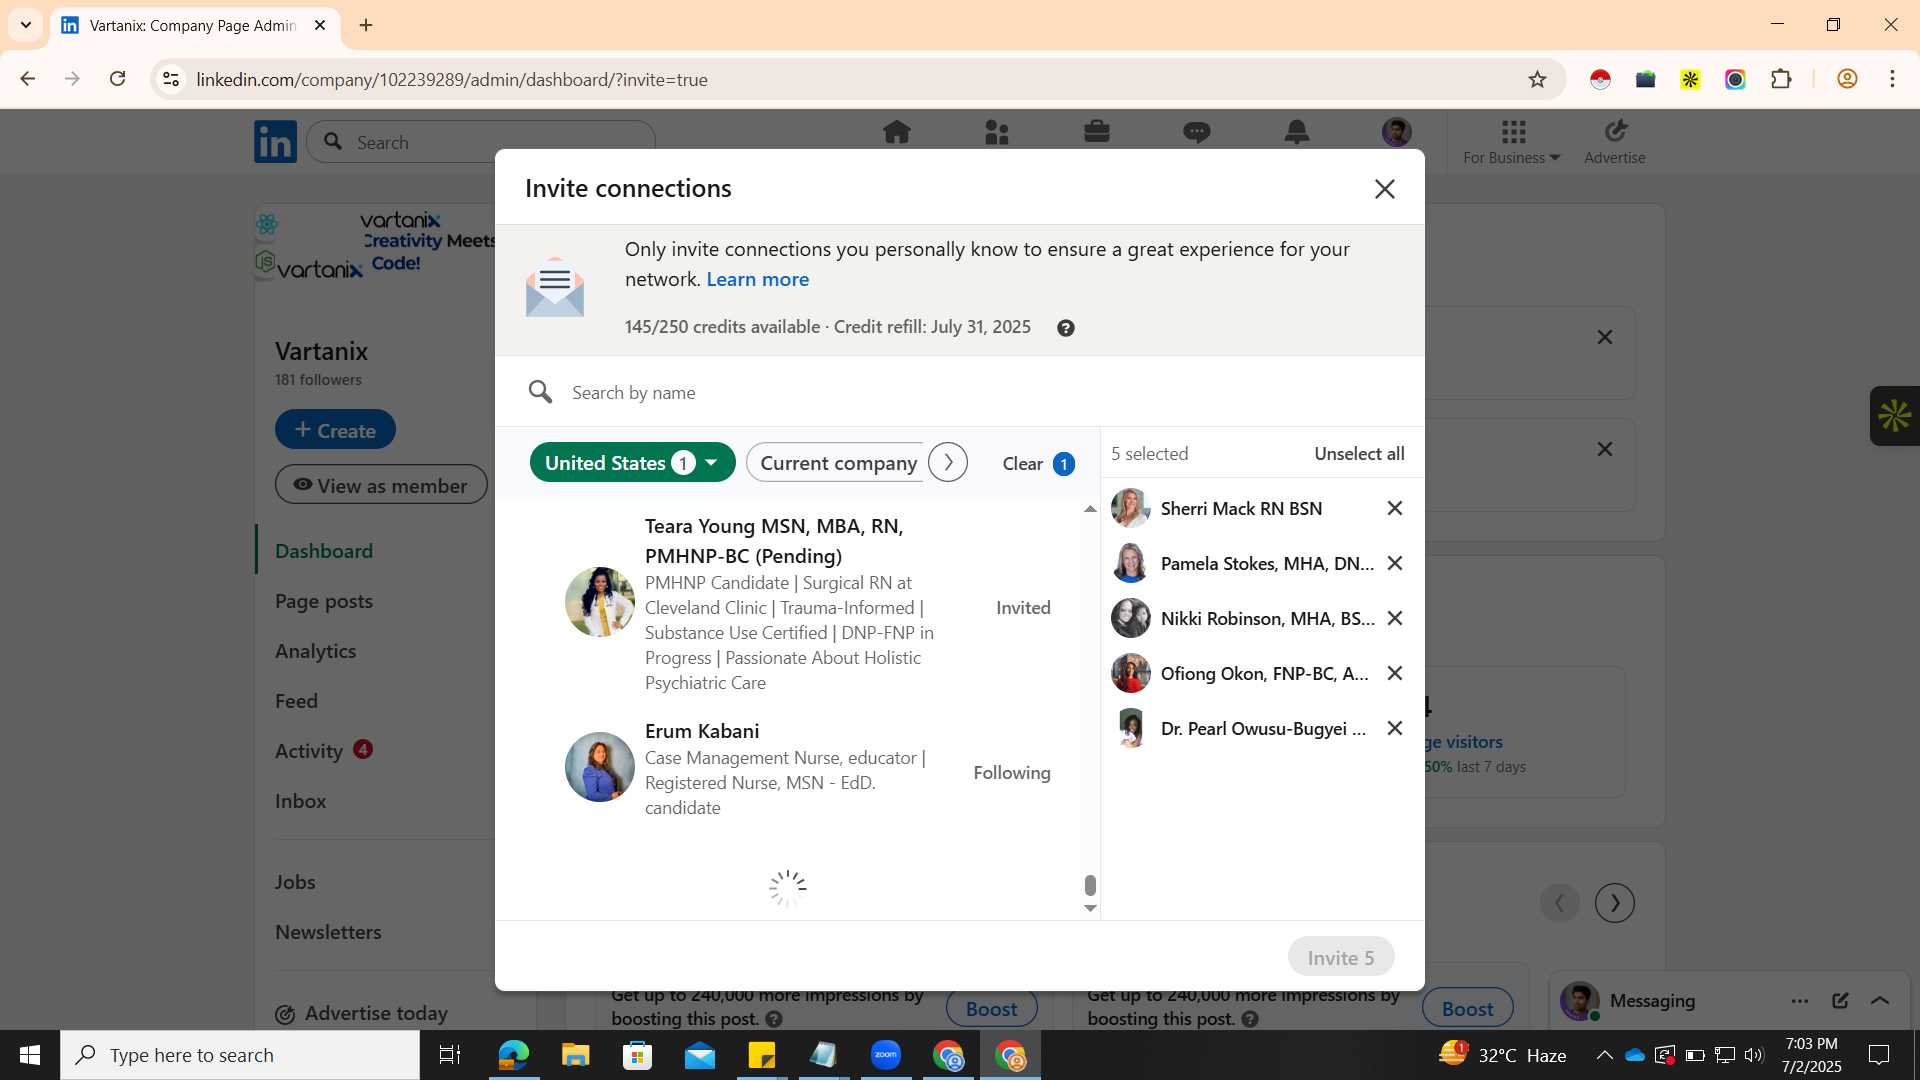Remove Dr. Pearl Owusu-Bugyei from selected list
This screenshot has height=1080, width=1920.
click(x=1395, y=728)
